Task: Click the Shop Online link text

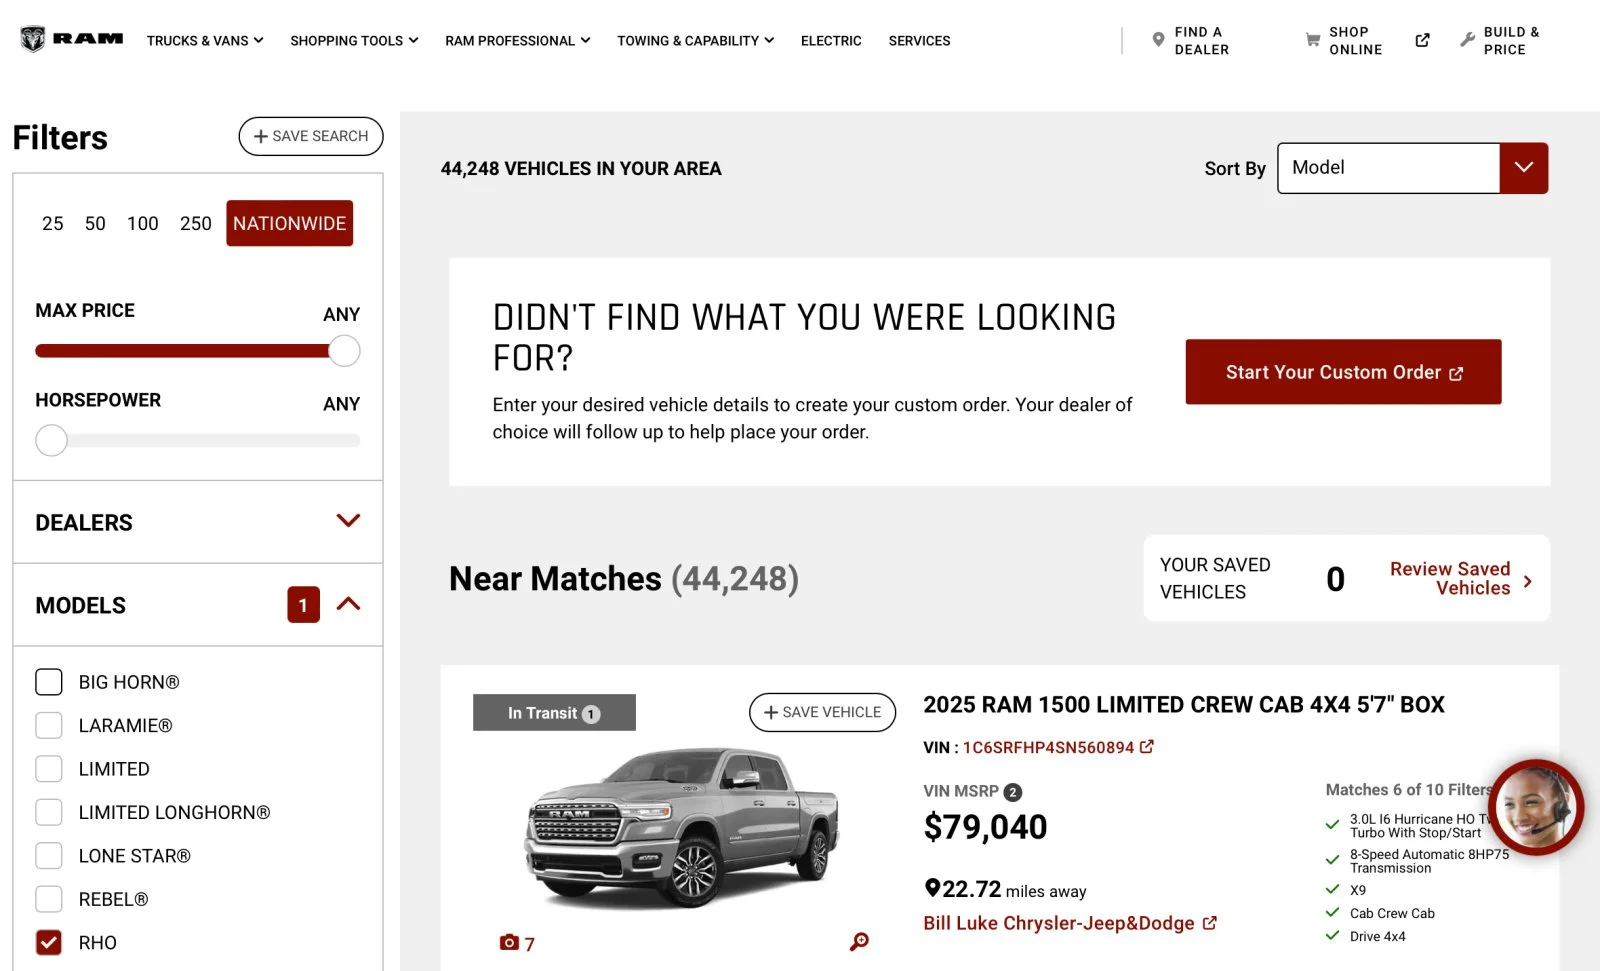Action: click(1356, 41)
